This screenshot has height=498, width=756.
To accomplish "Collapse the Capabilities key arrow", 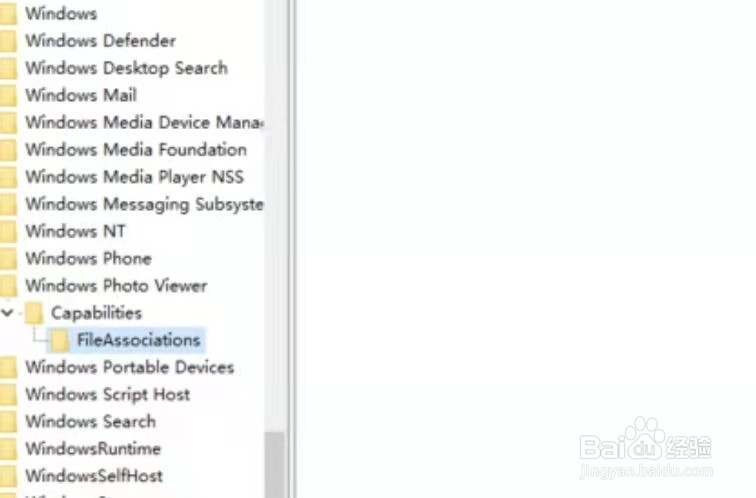I will click(7, 313).
